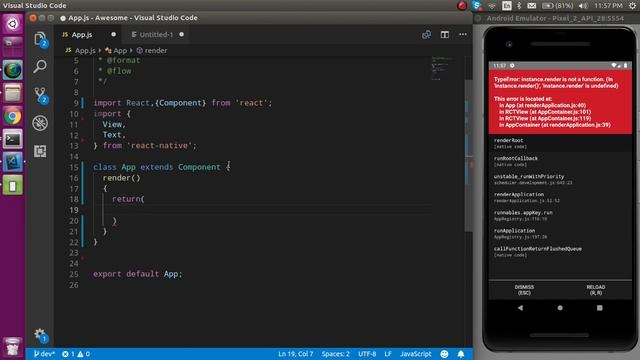
Task: Open Google Chrome from launcher
Action: point(12,116)
